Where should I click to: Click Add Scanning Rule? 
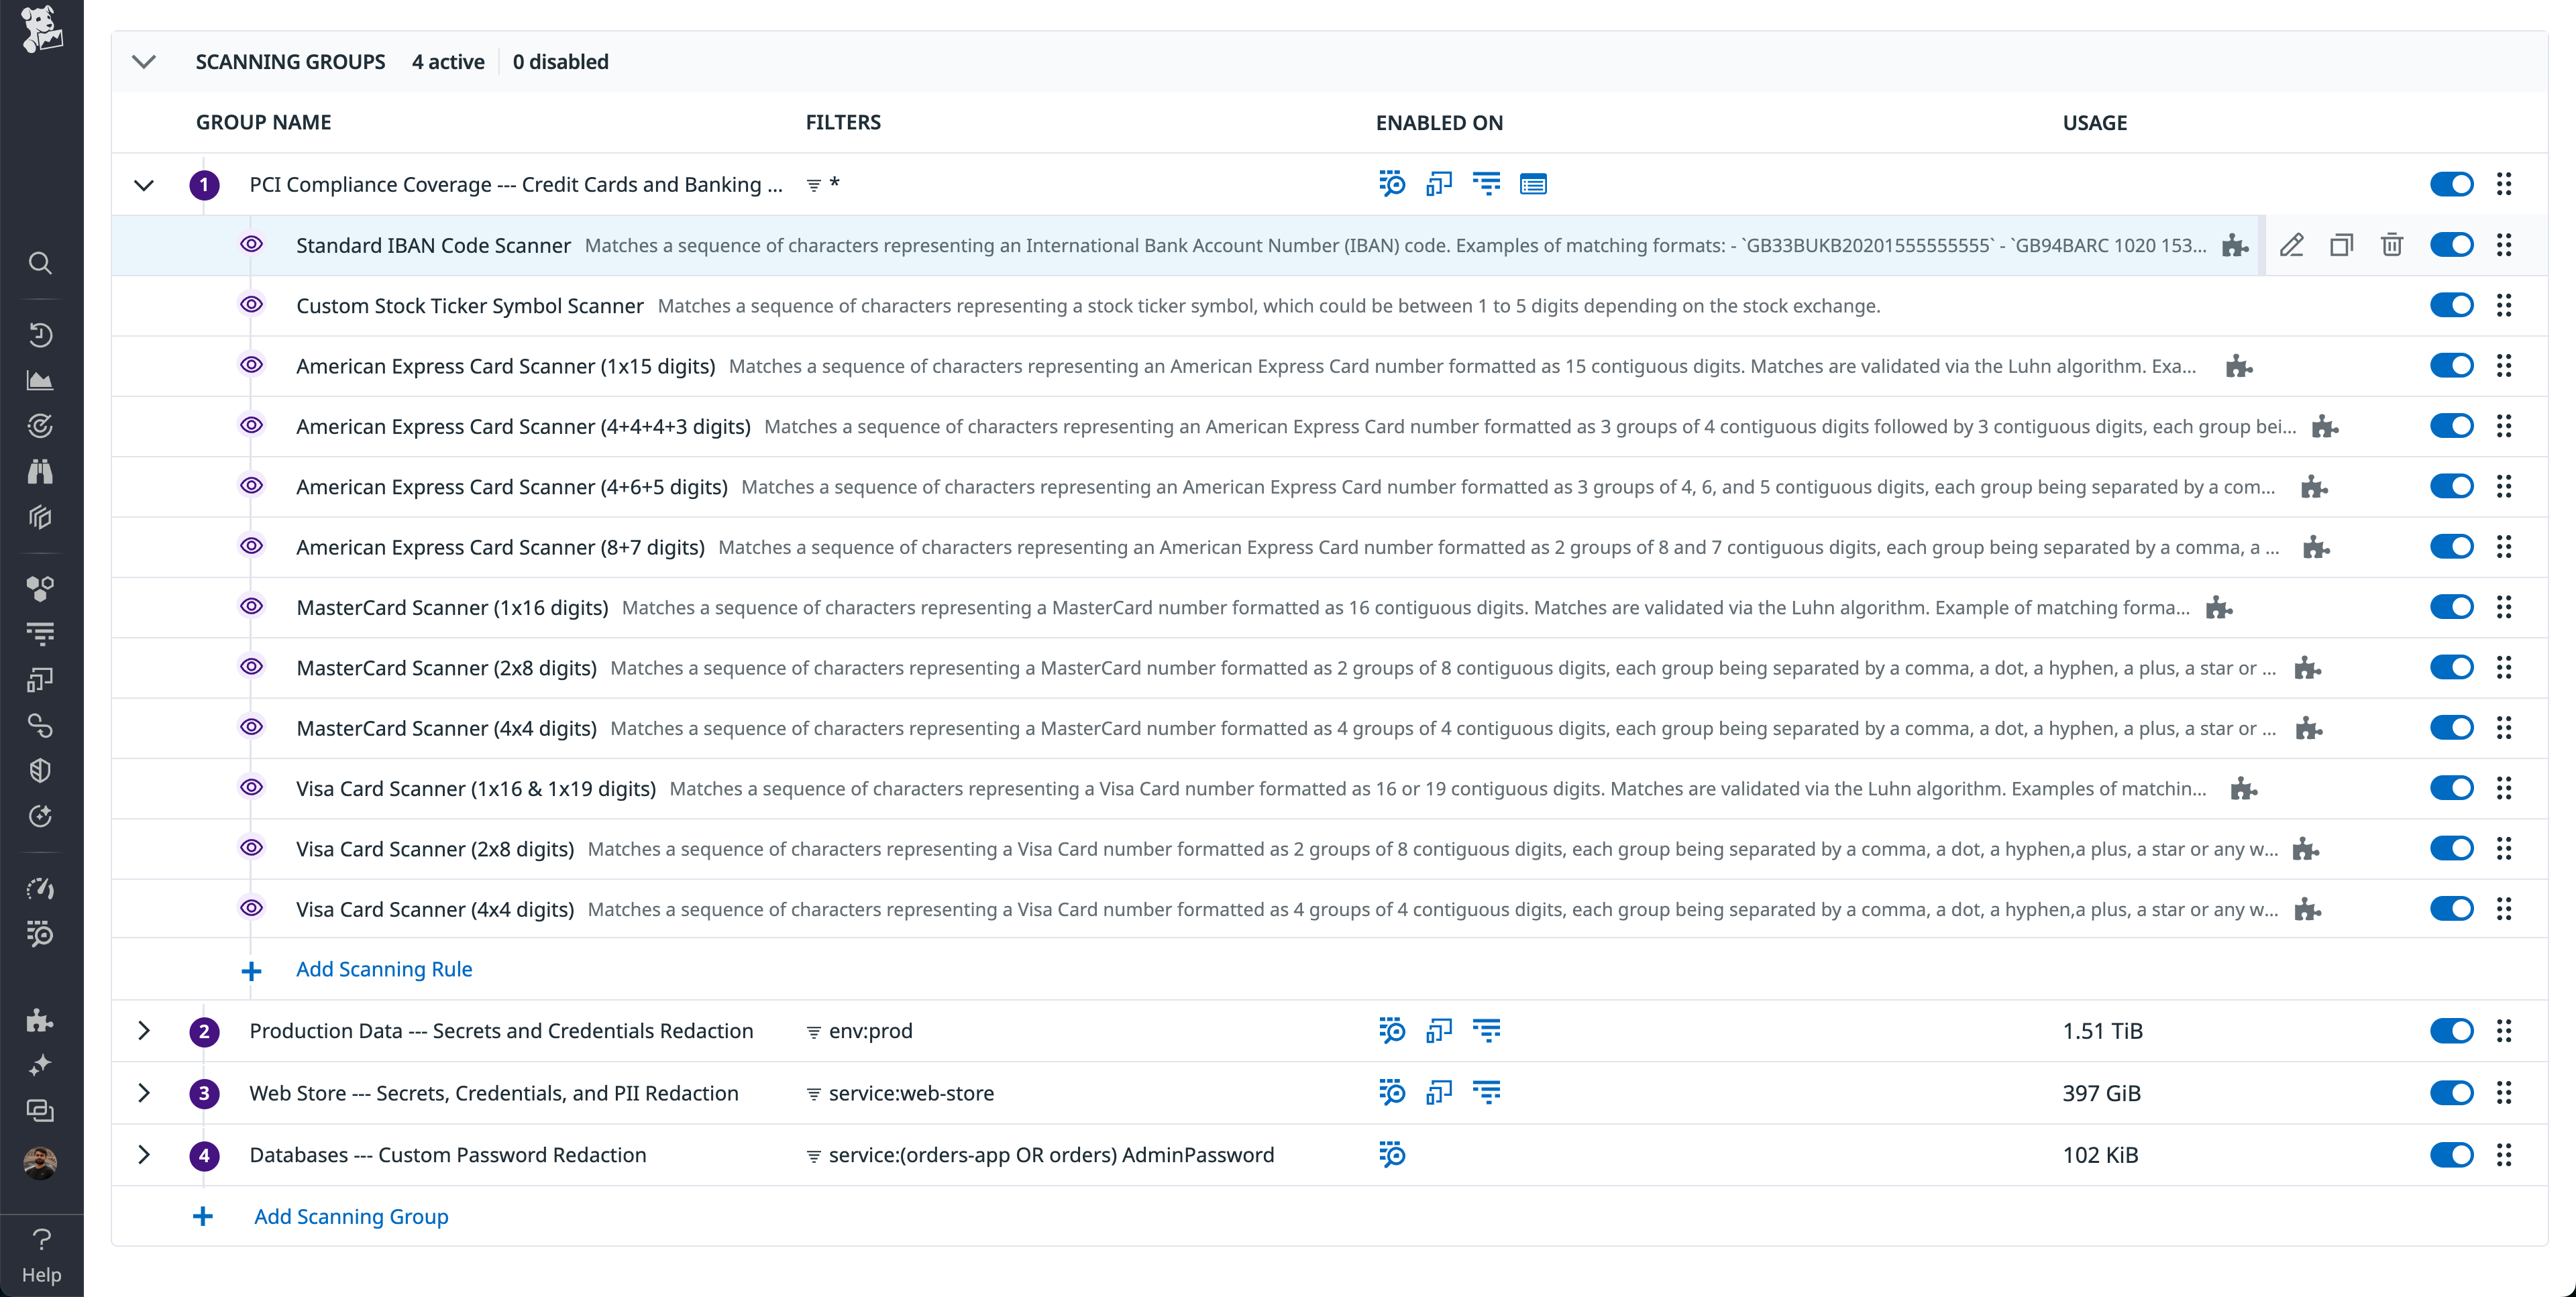[384, 969]
